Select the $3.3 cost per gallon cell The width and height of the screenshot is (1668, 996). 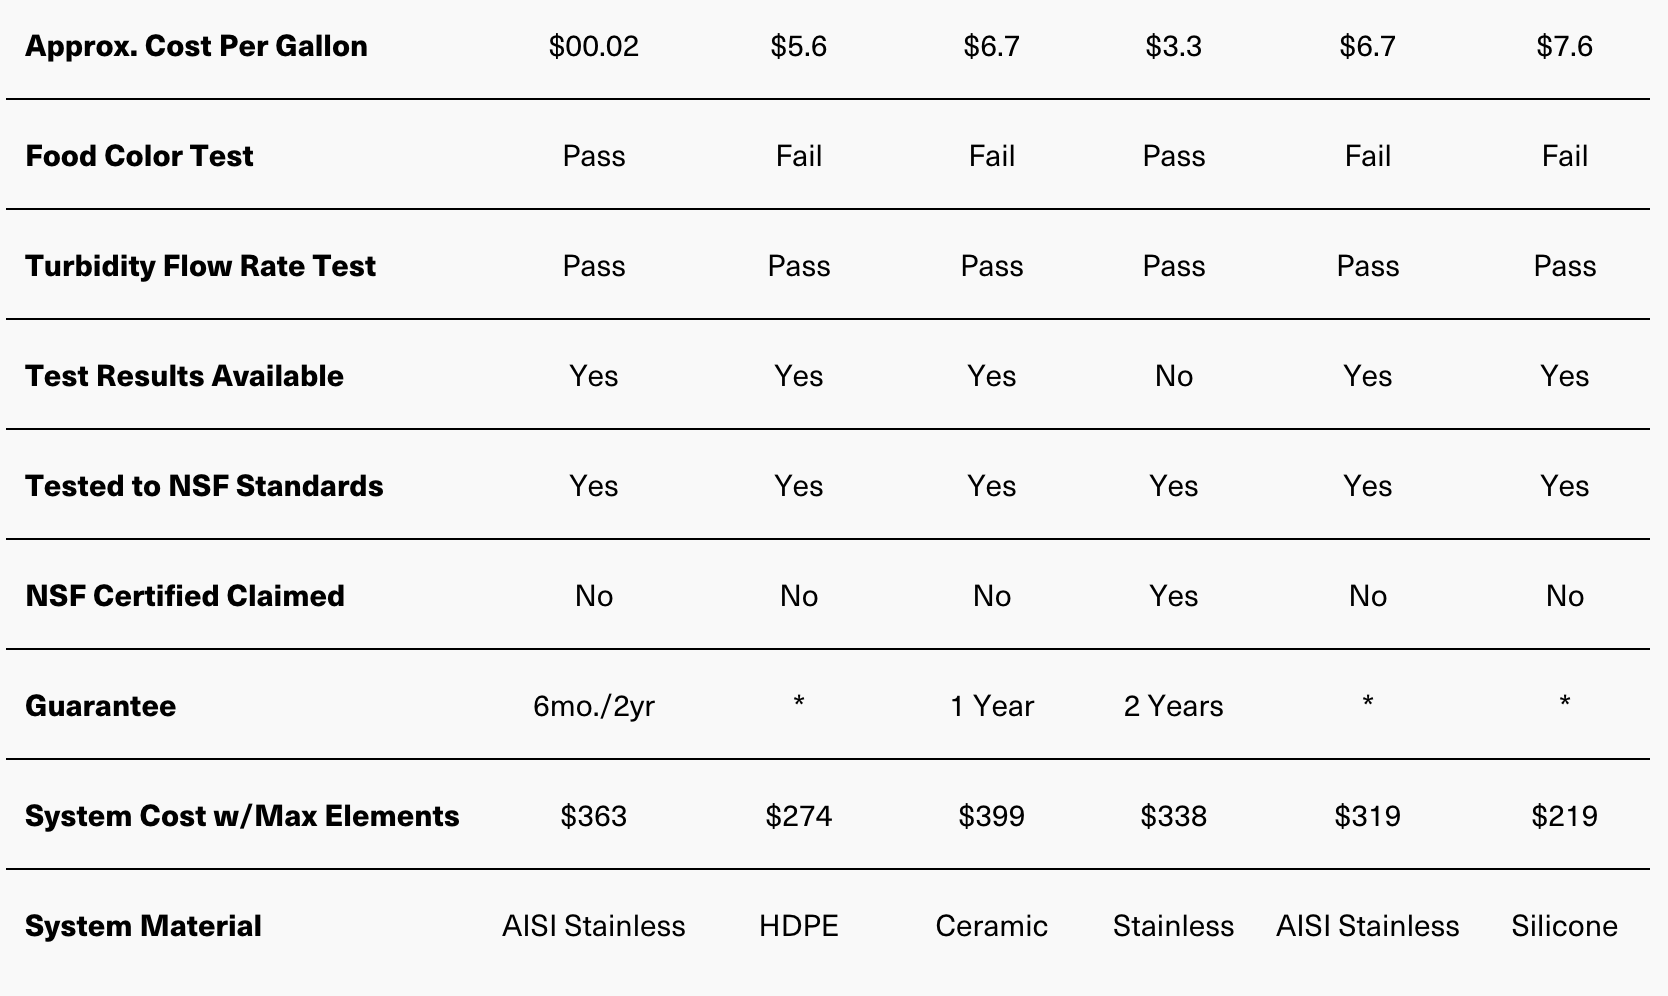1174,46
